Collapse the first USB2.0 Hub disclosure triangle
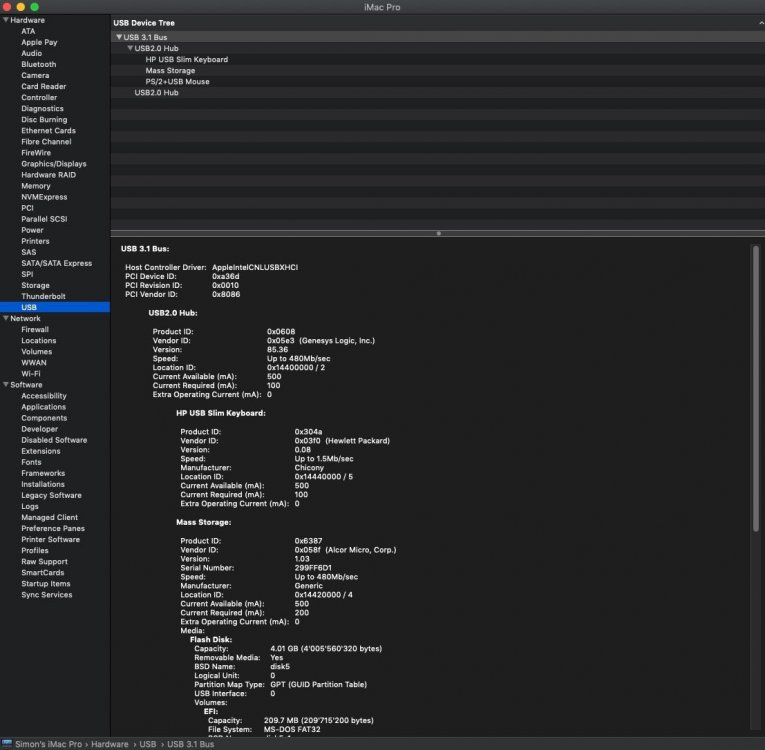Image resolution: width=765 pixels, height=750 pixels. [x=130, y=48]
